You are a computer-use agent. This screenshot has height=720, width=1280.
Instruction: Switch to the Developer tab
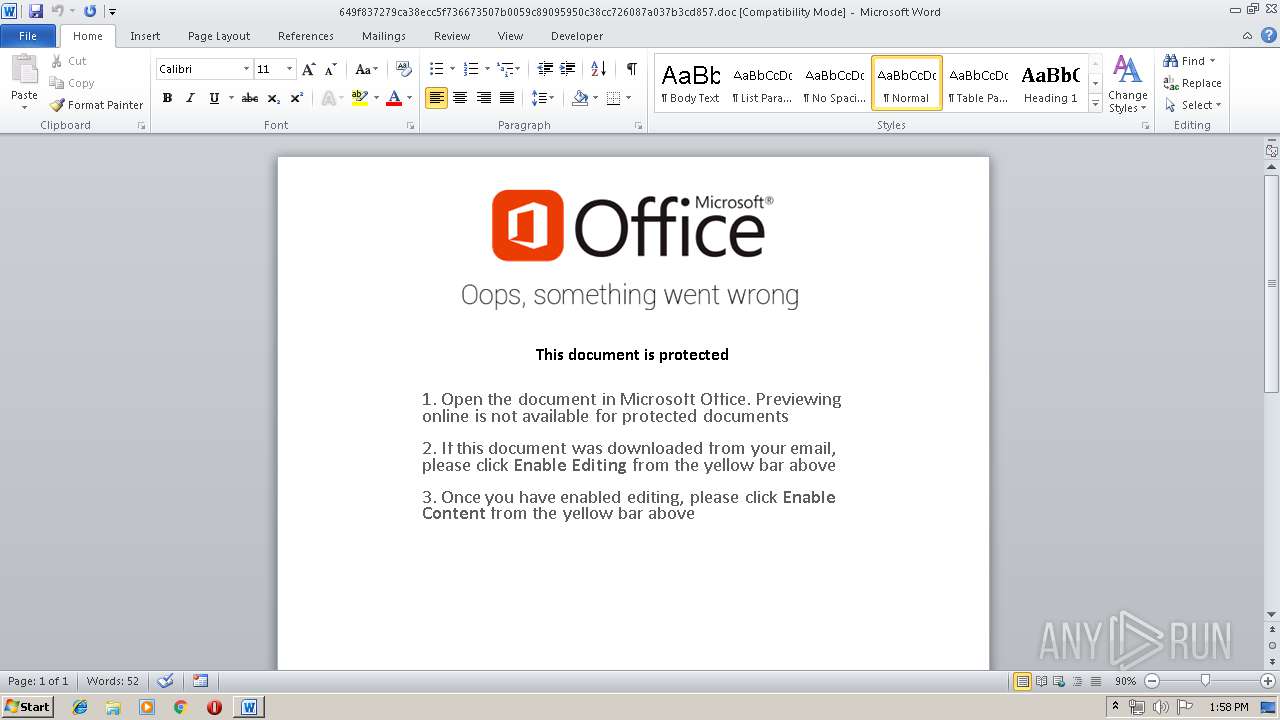(577, 35)
